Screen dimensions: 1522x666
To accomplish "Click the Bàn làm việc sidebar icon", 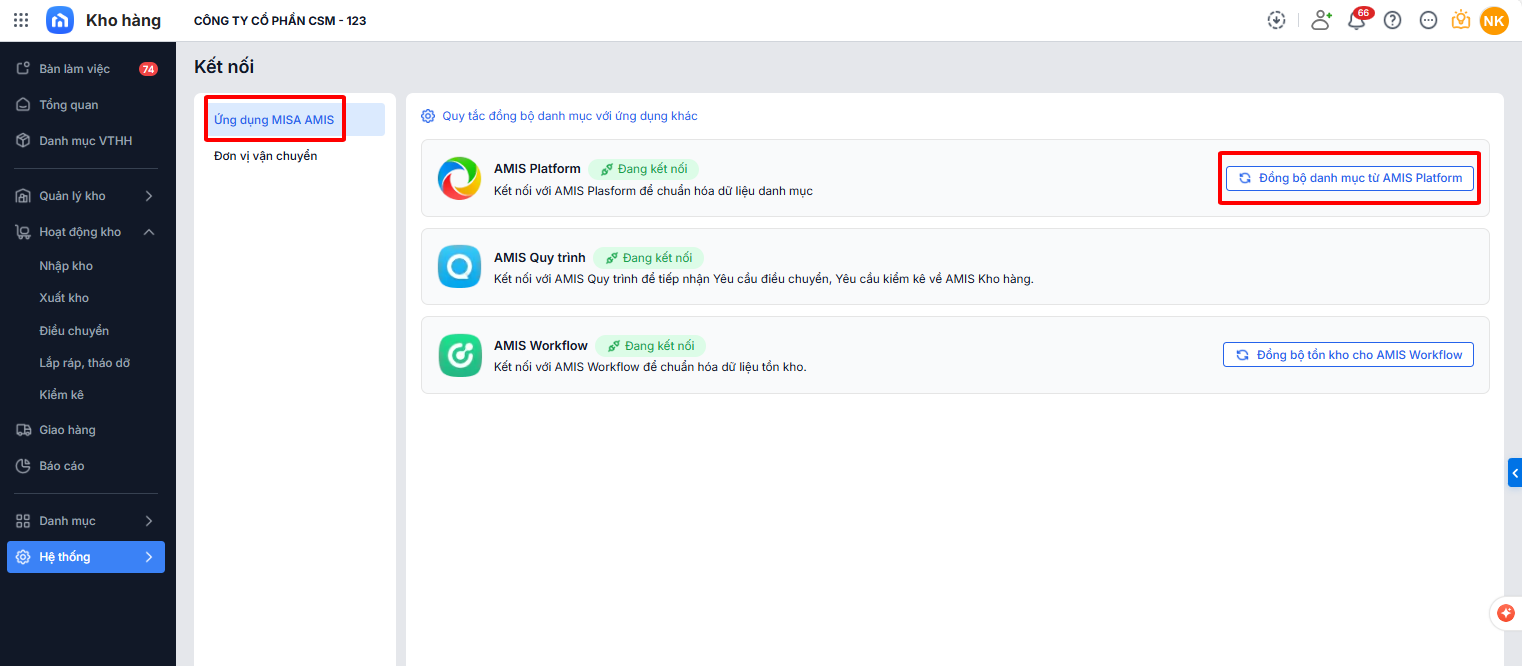I will 23,69.
